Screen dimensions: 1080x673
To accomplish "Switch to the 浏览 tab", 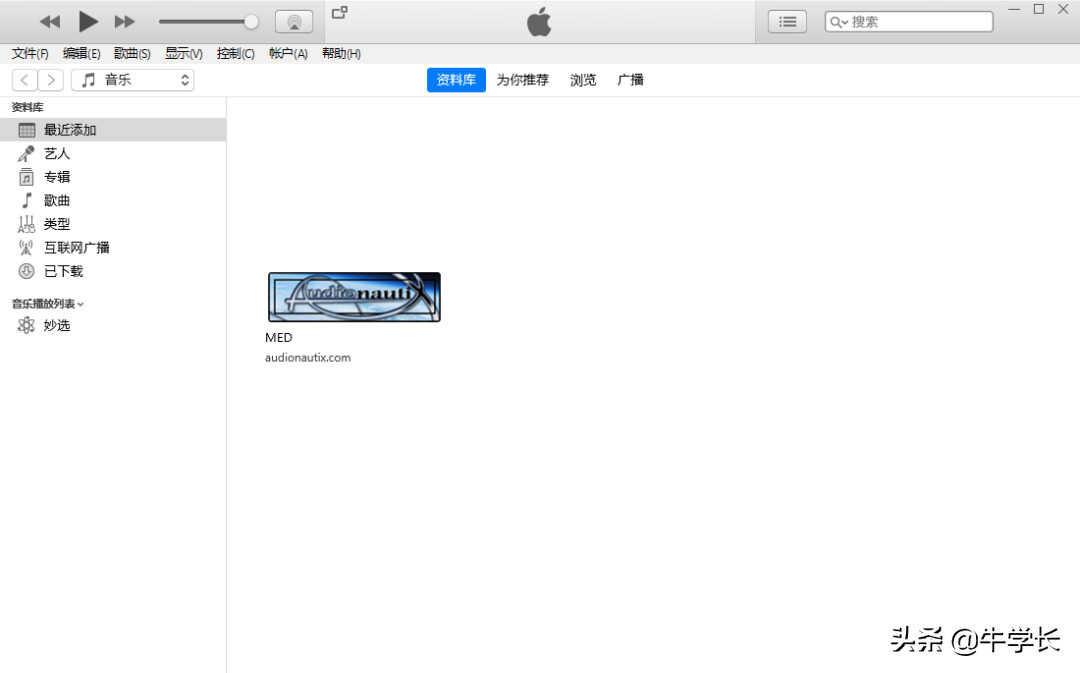I will tap(583, 80).
